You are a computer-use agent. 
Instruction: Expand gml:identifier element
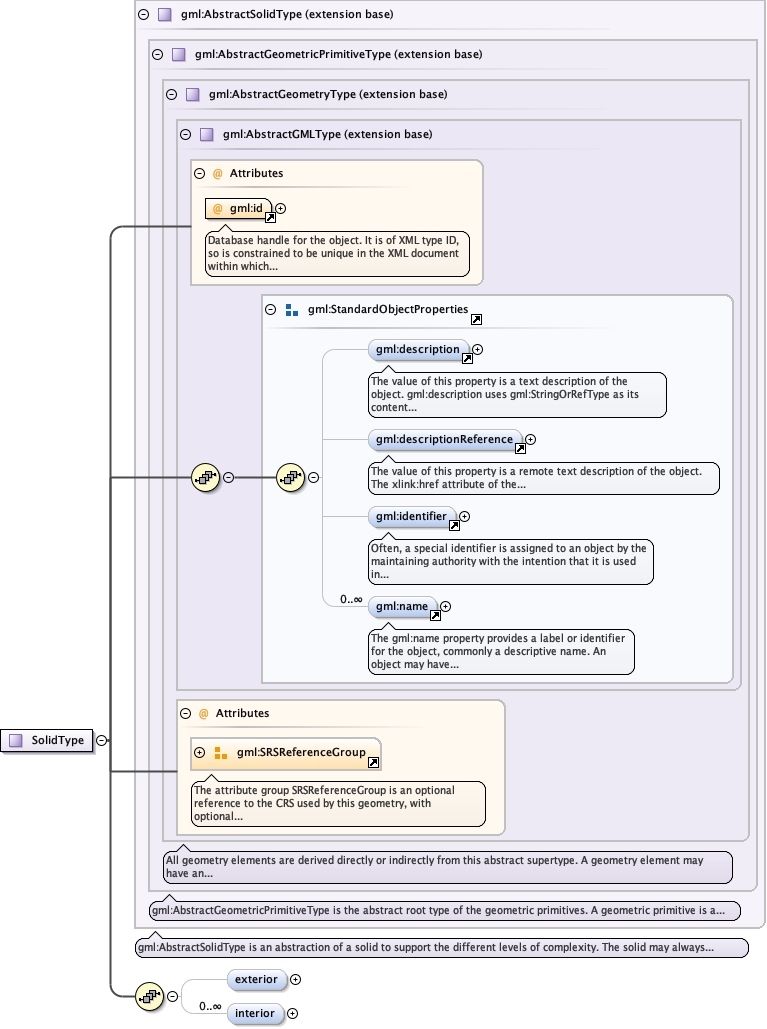pyautogui.click(x=465, y=516)
